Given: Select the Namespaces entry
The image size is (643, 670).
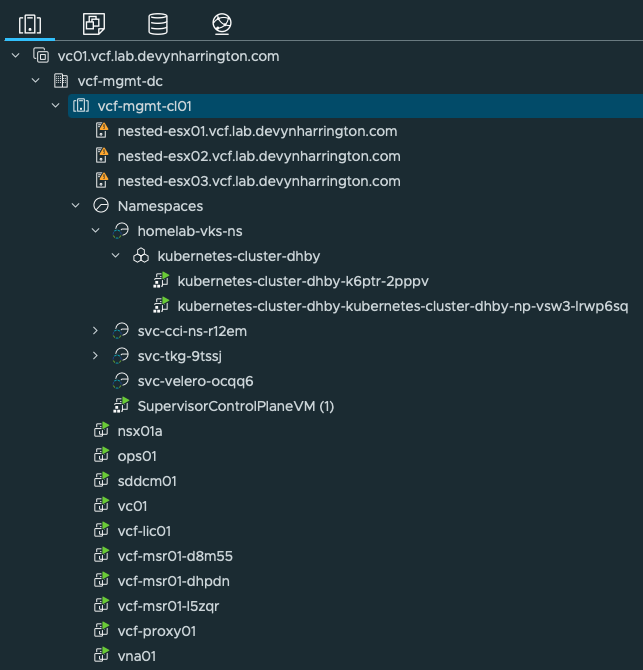Looking at the screenshot, I should (x=160, y=206).
